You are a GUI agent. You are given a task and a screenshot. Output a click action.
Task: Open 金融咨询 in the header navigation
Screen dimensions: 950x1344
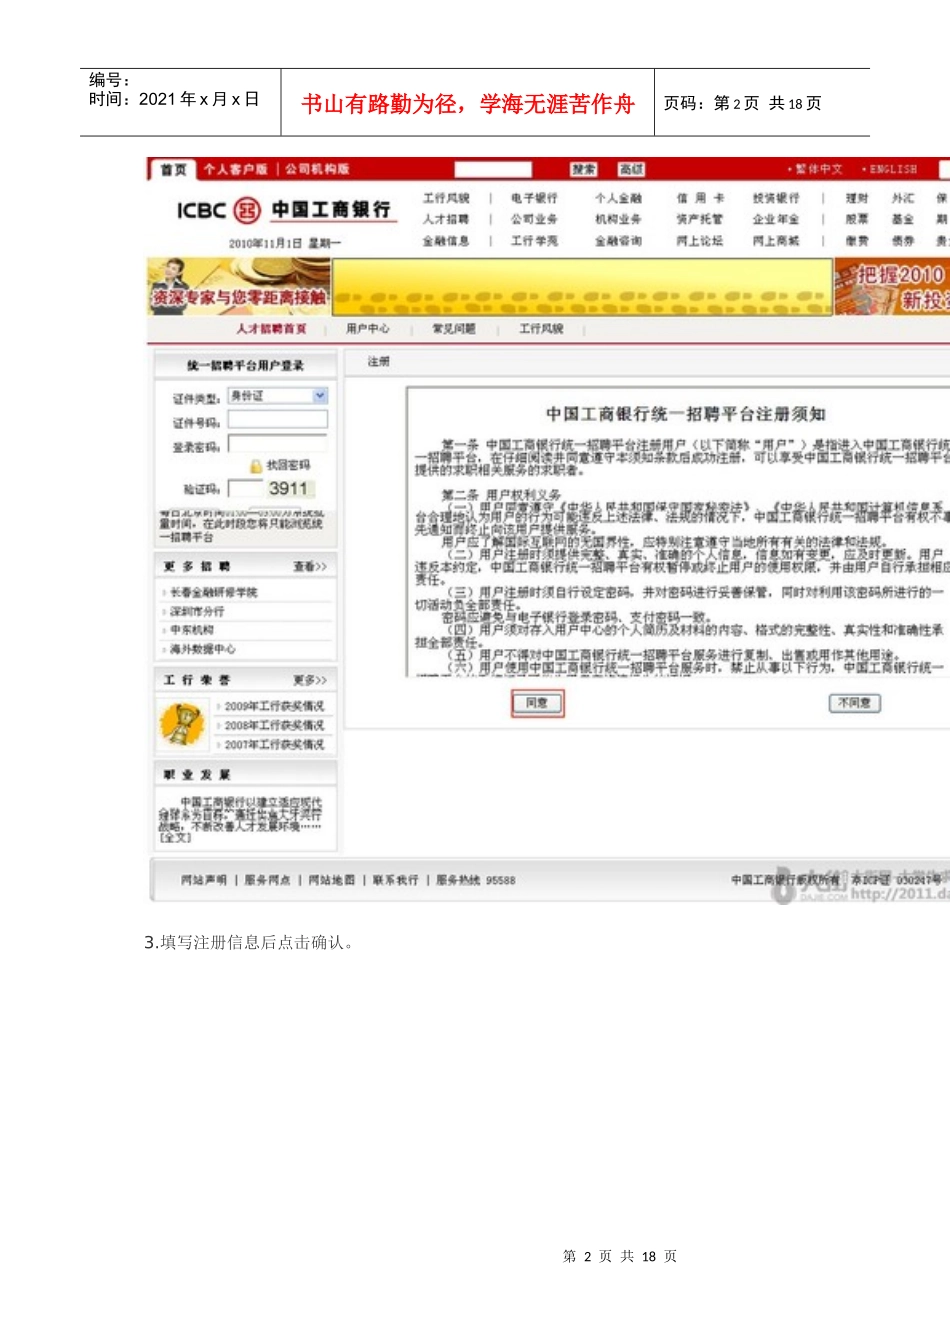coord(618,241)
